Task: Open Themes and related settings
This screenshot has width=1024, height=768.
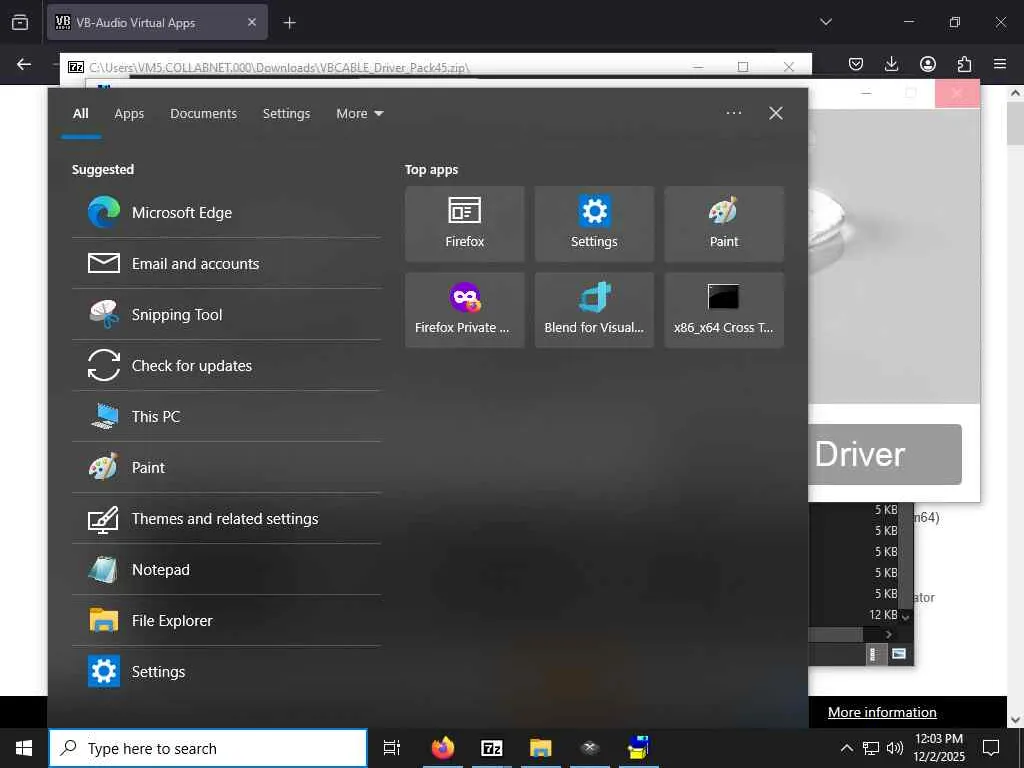Action: (x=226, y=518)
